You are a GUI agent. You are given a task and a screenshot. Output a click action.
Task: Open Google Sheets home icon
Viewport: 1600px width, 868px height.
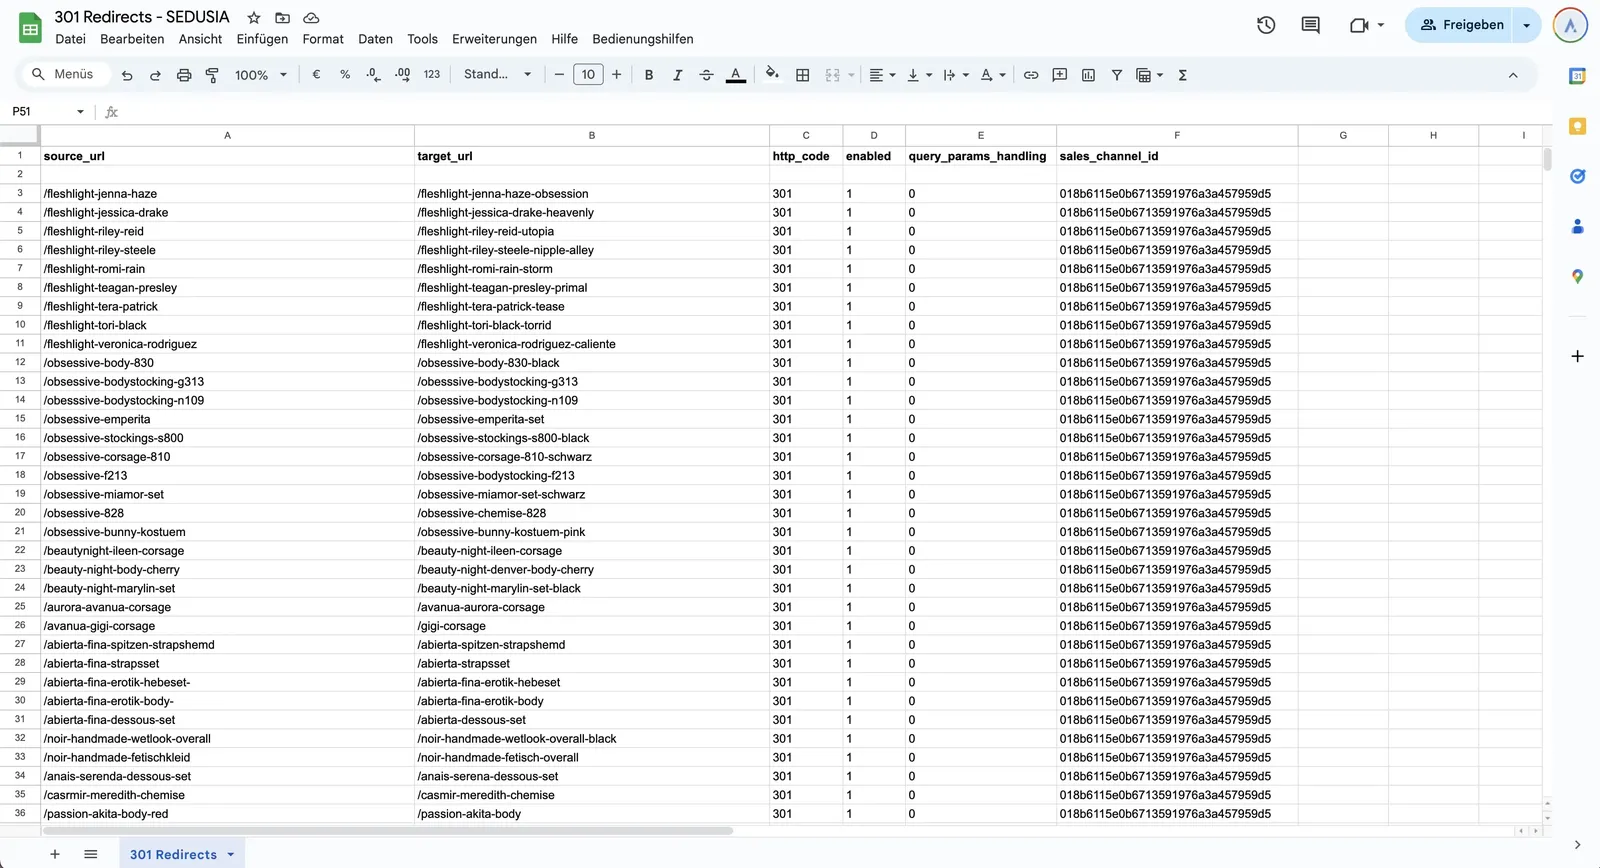tap(30, 28)
